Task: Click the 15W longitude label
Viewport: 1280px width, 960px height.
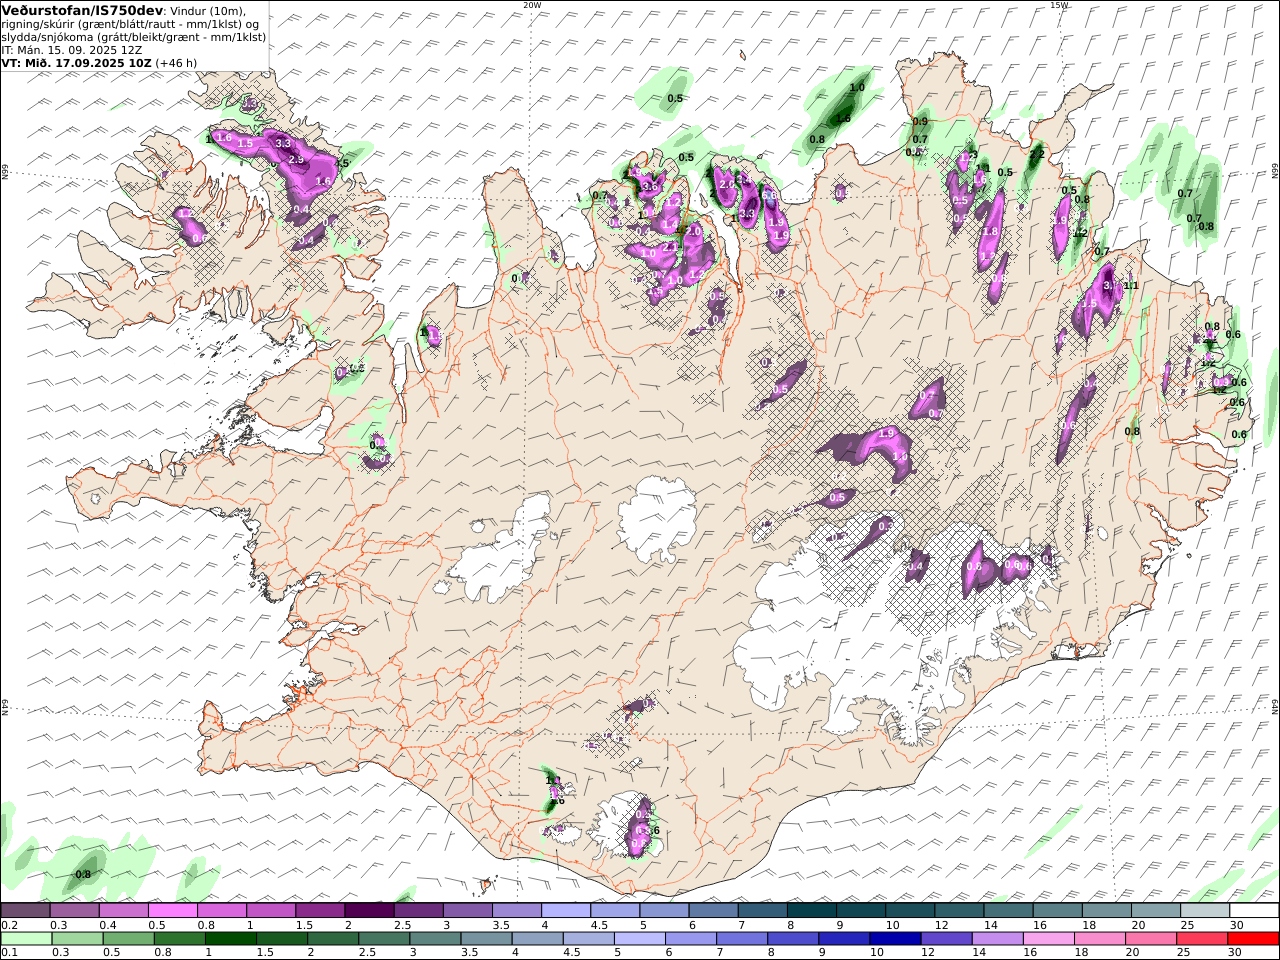Action: click(x=1059, y=5)
